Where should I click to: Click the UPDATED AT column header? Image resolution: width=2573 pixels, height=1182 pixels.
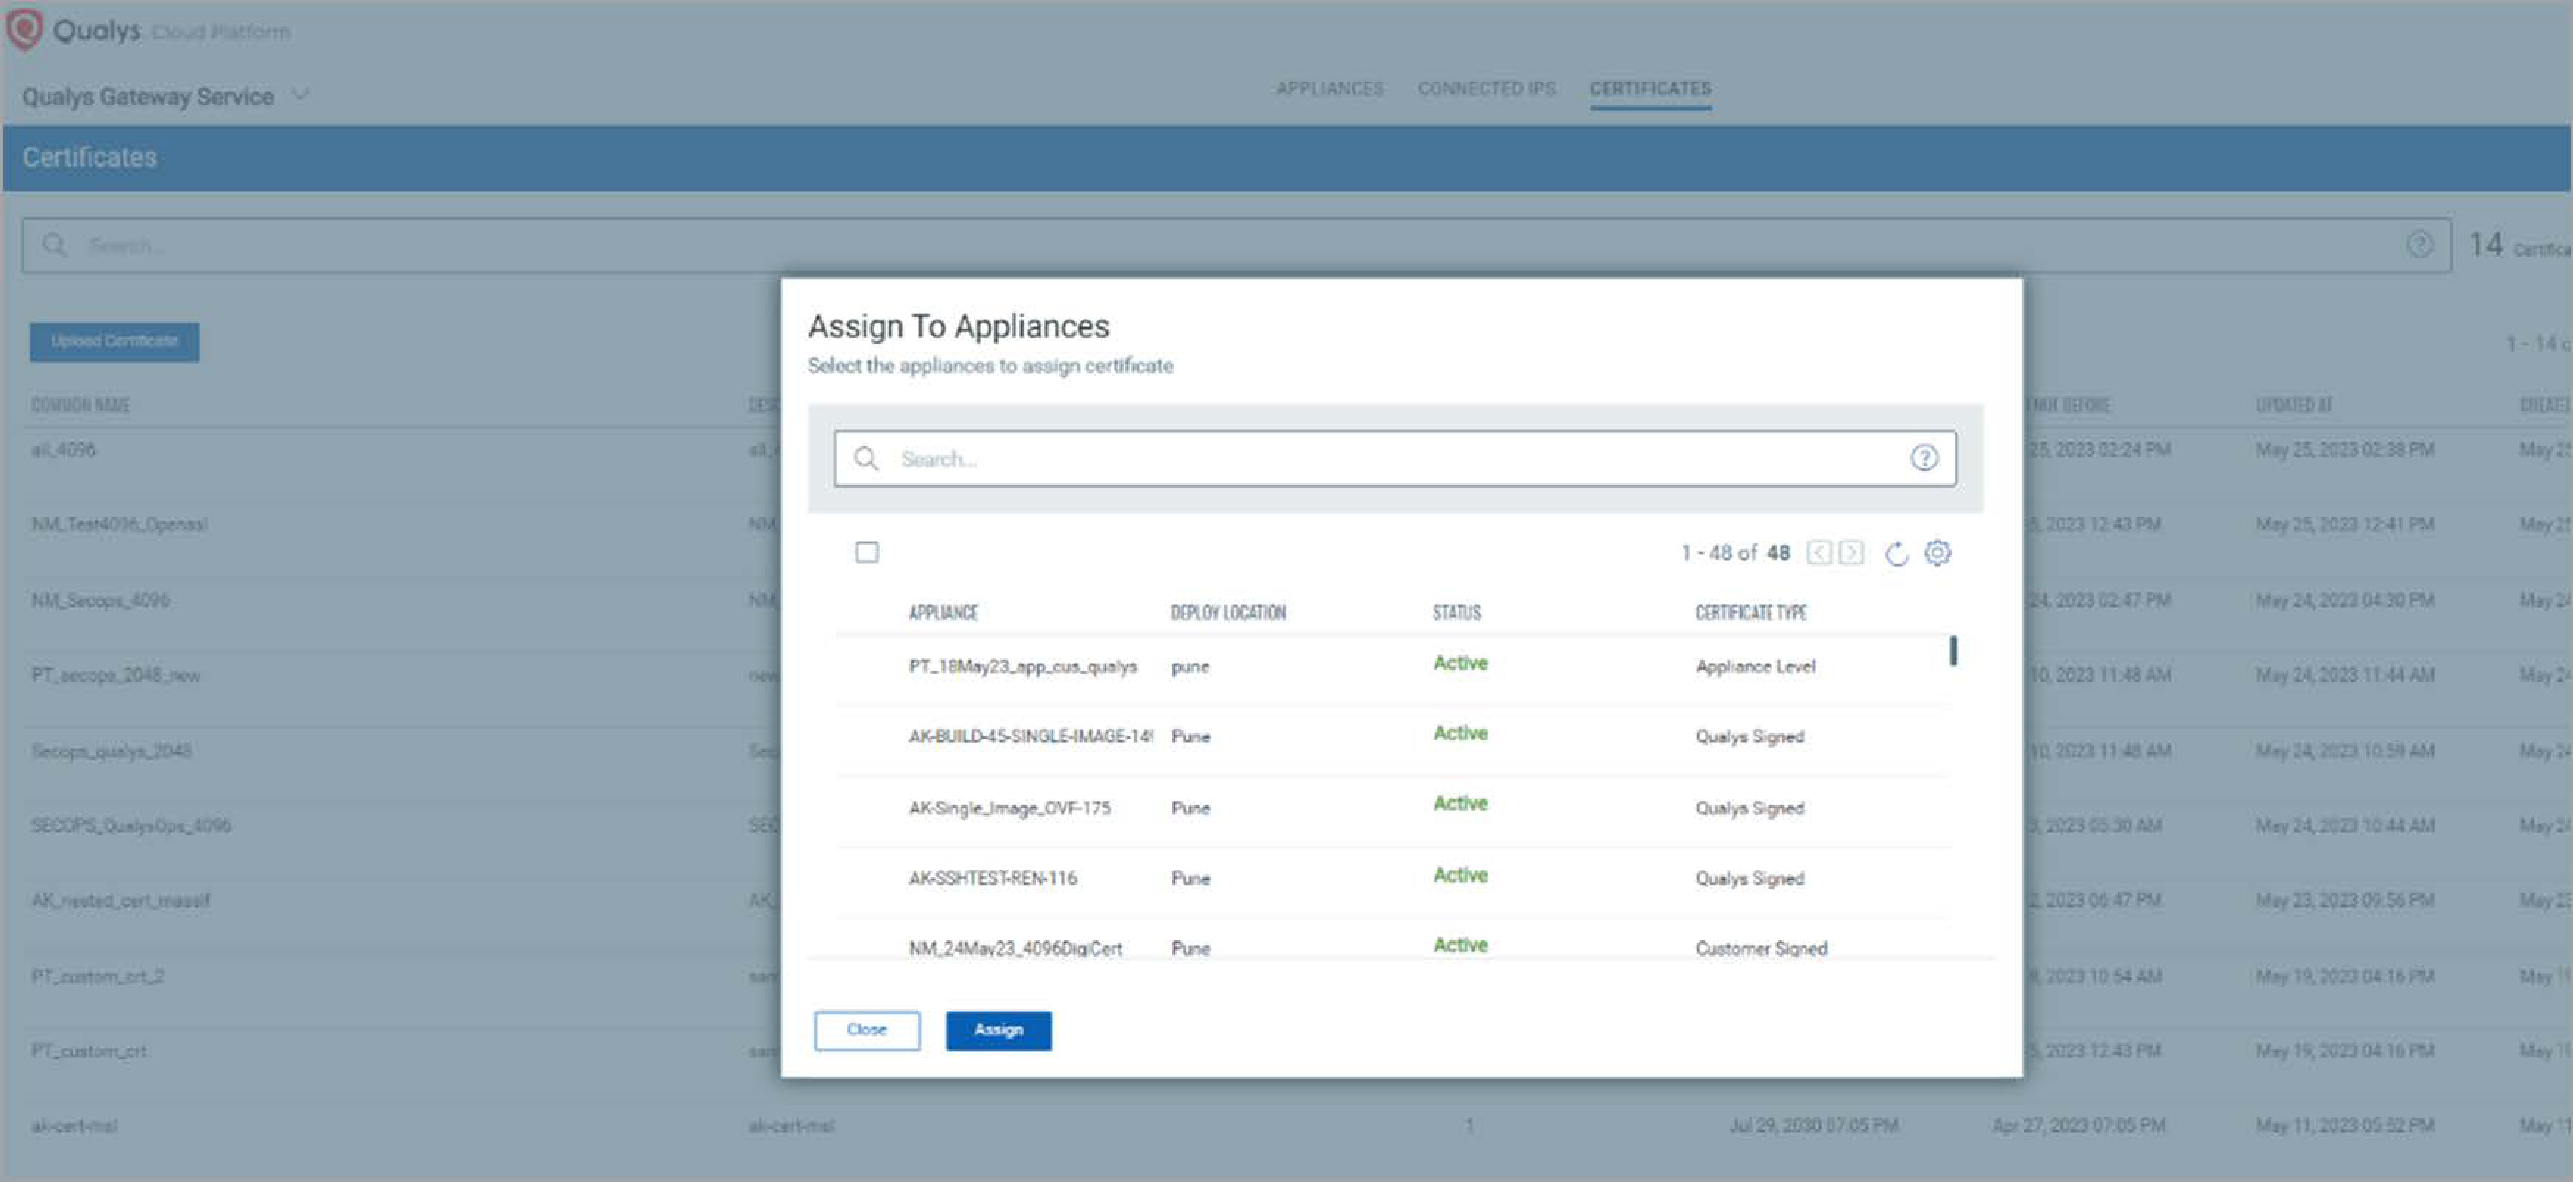coord(2294,405)
